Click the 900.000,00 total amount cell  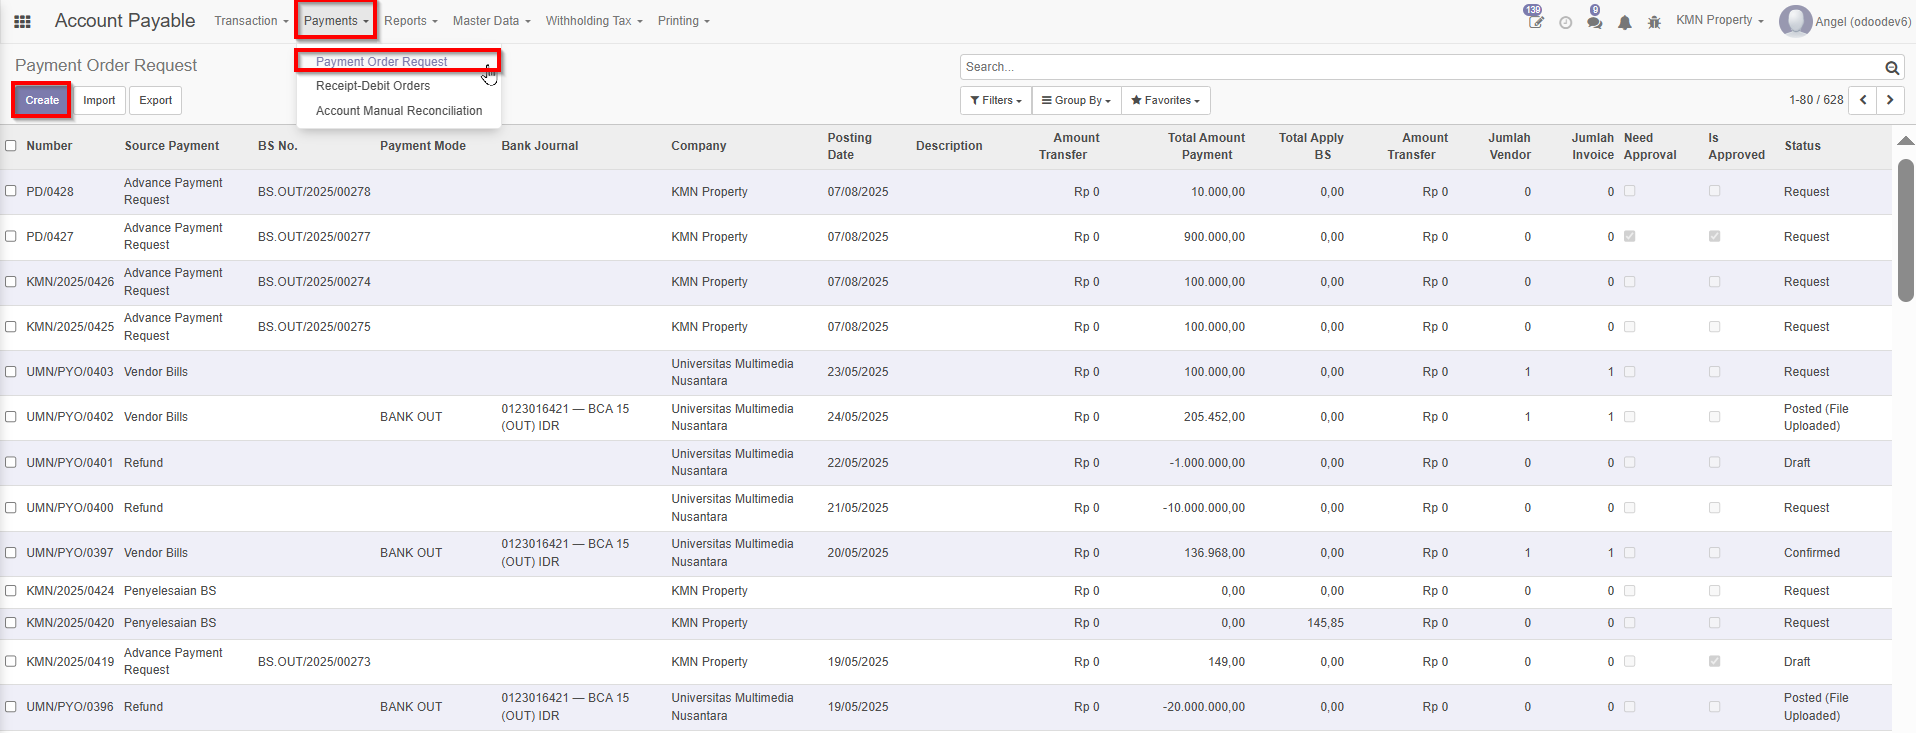click(1214, 237)
